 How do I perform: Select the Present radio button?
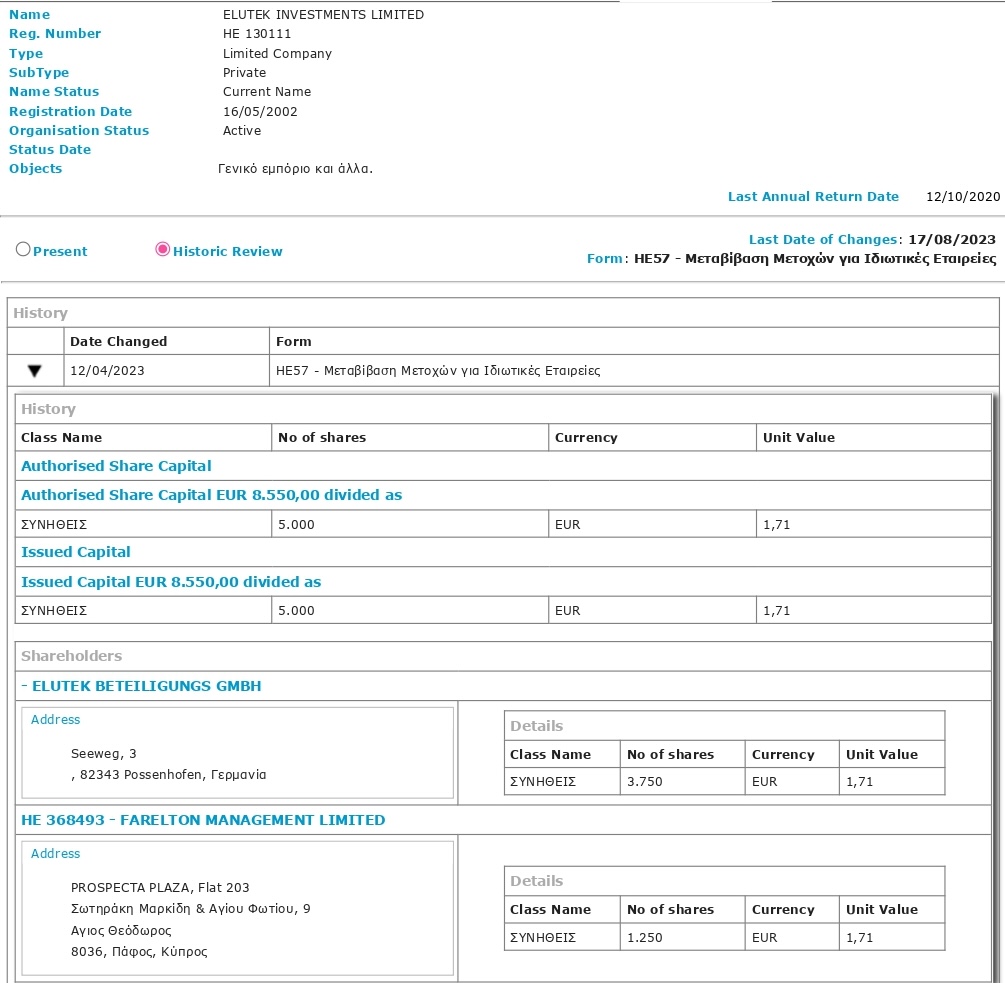click(23, 249)
